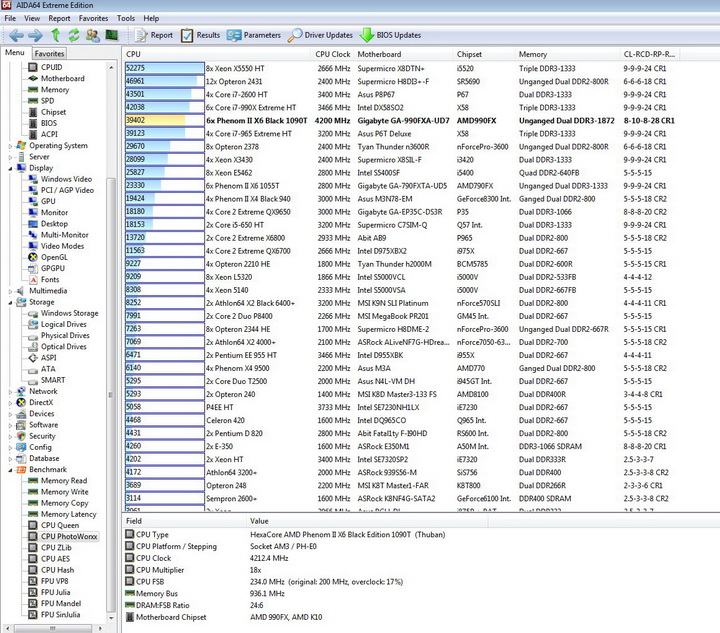Open the Report menu
Screen dimensions: 720x633
click(x=59, y=18)
